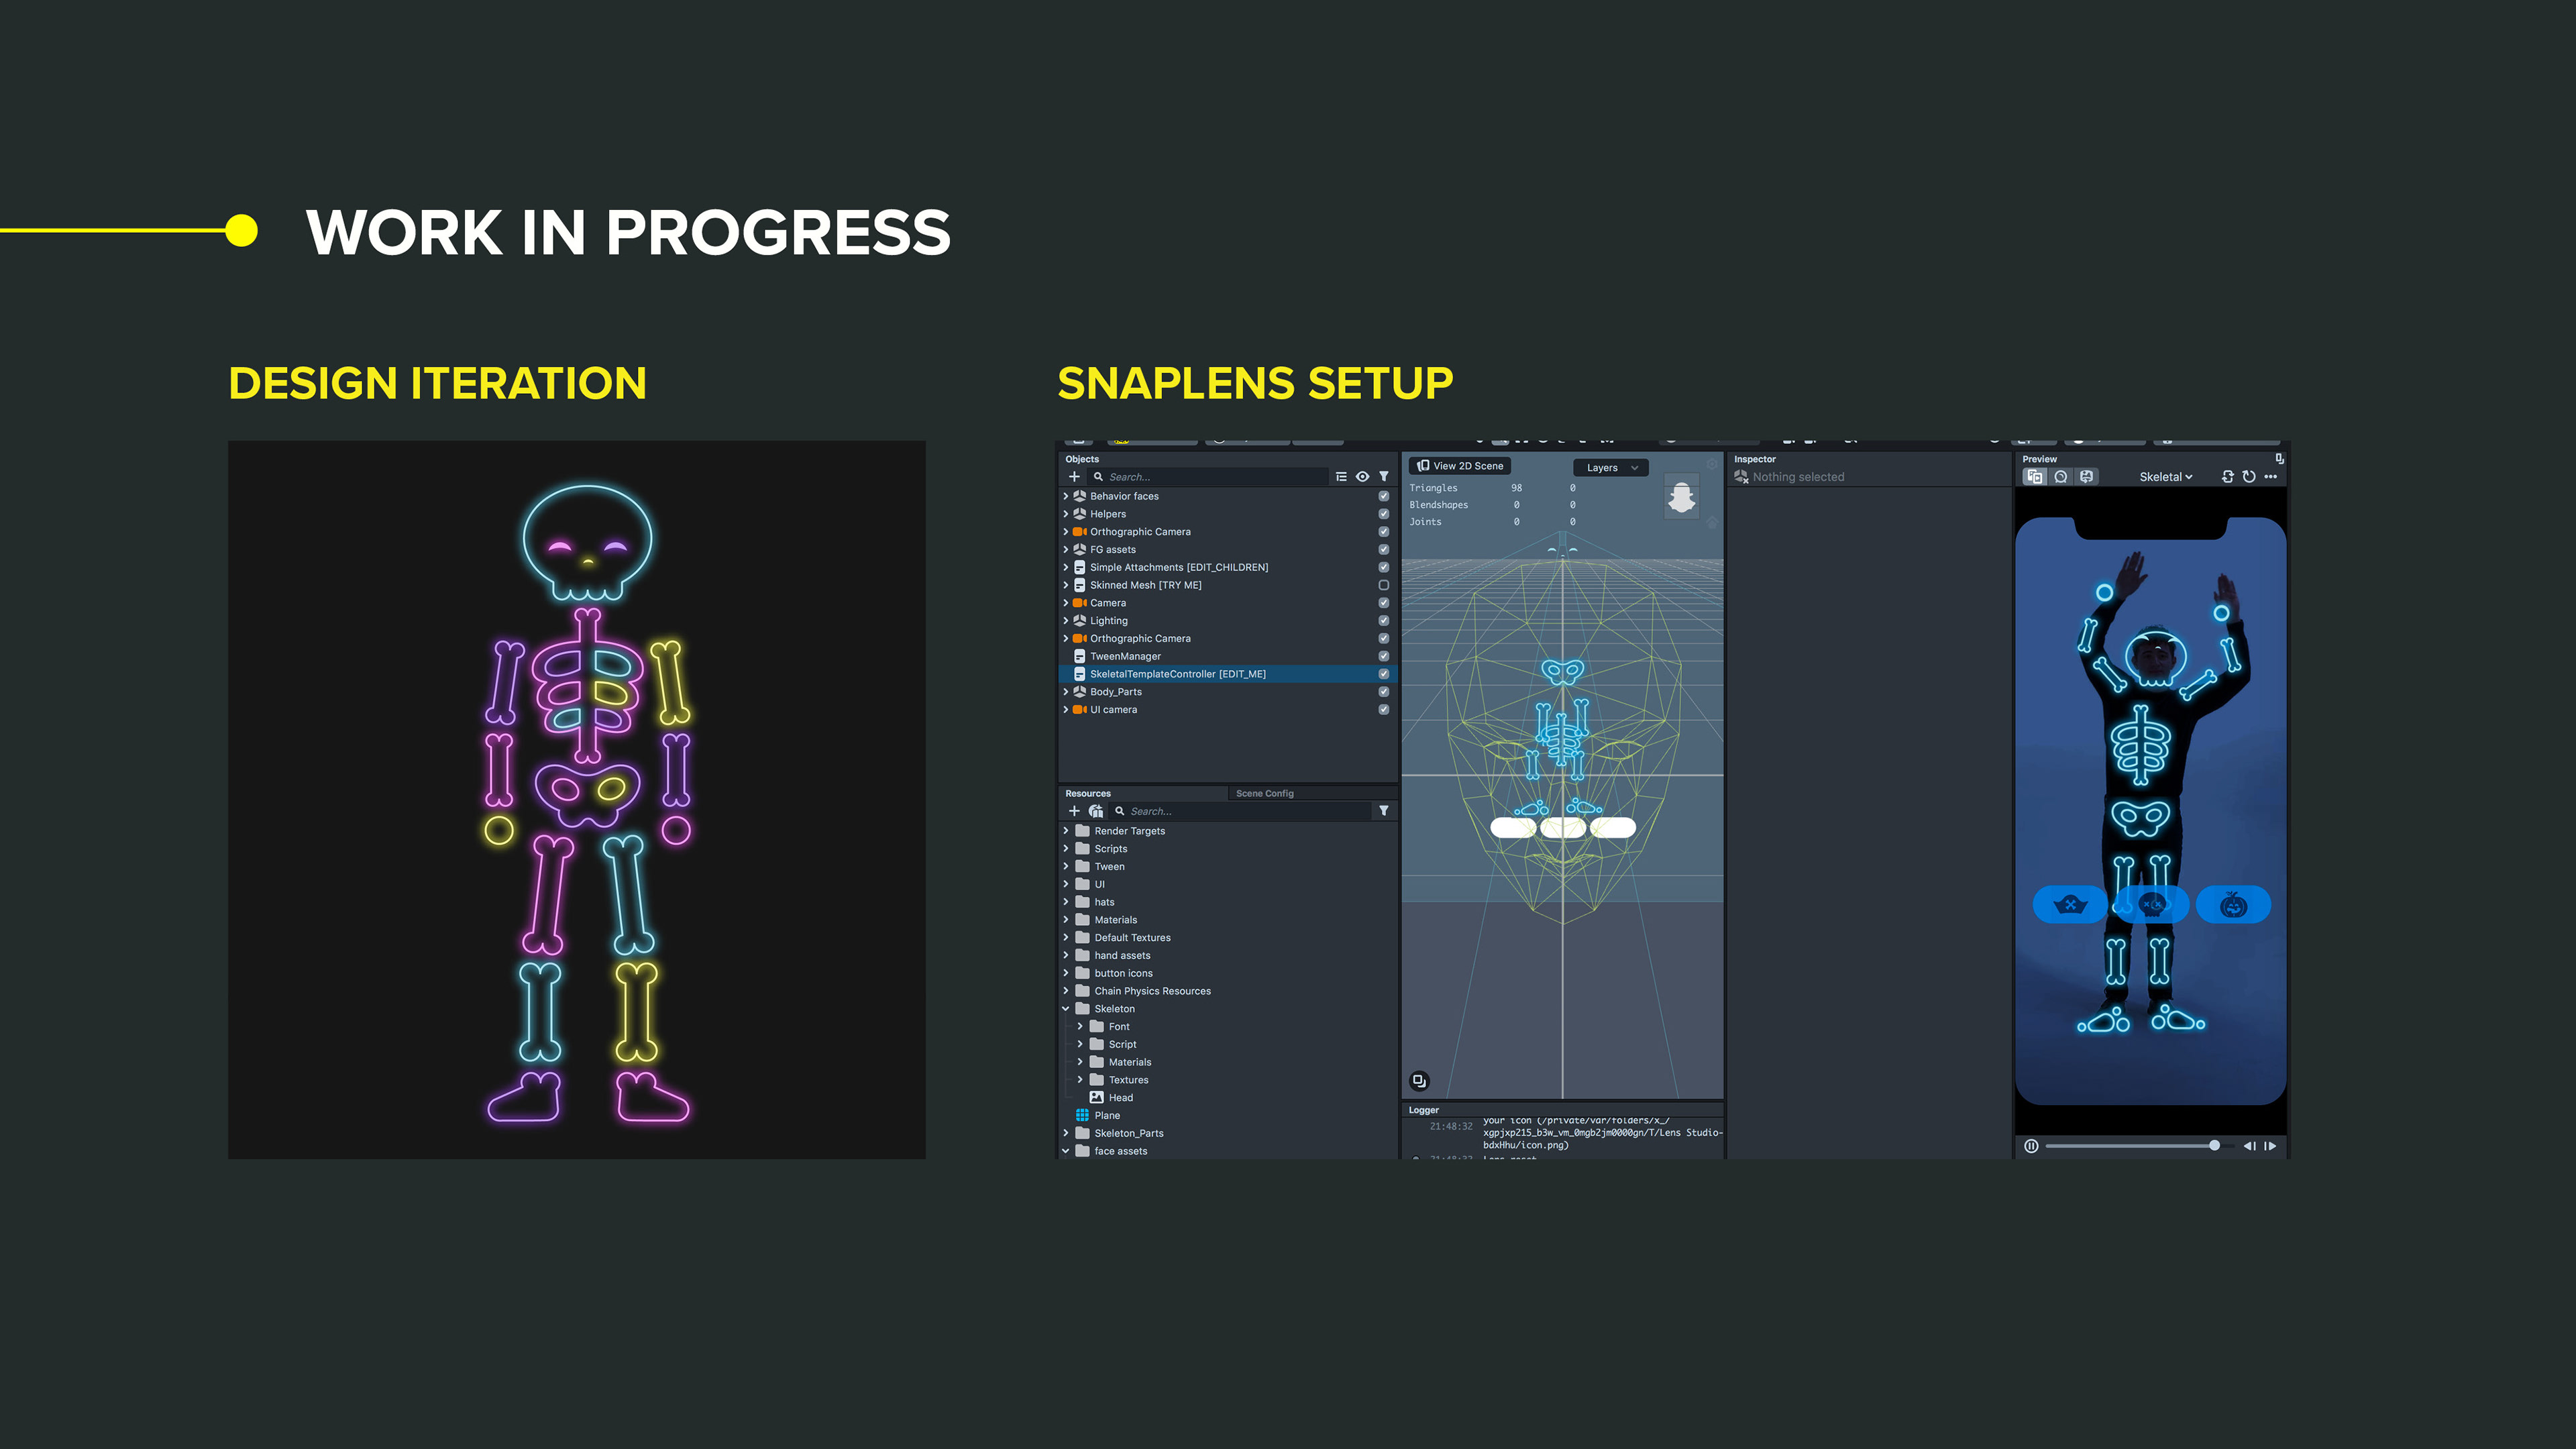Screen dimensions: 2576x1449
Task: Click asset library icon in Resources panel
Action: 1096,811
